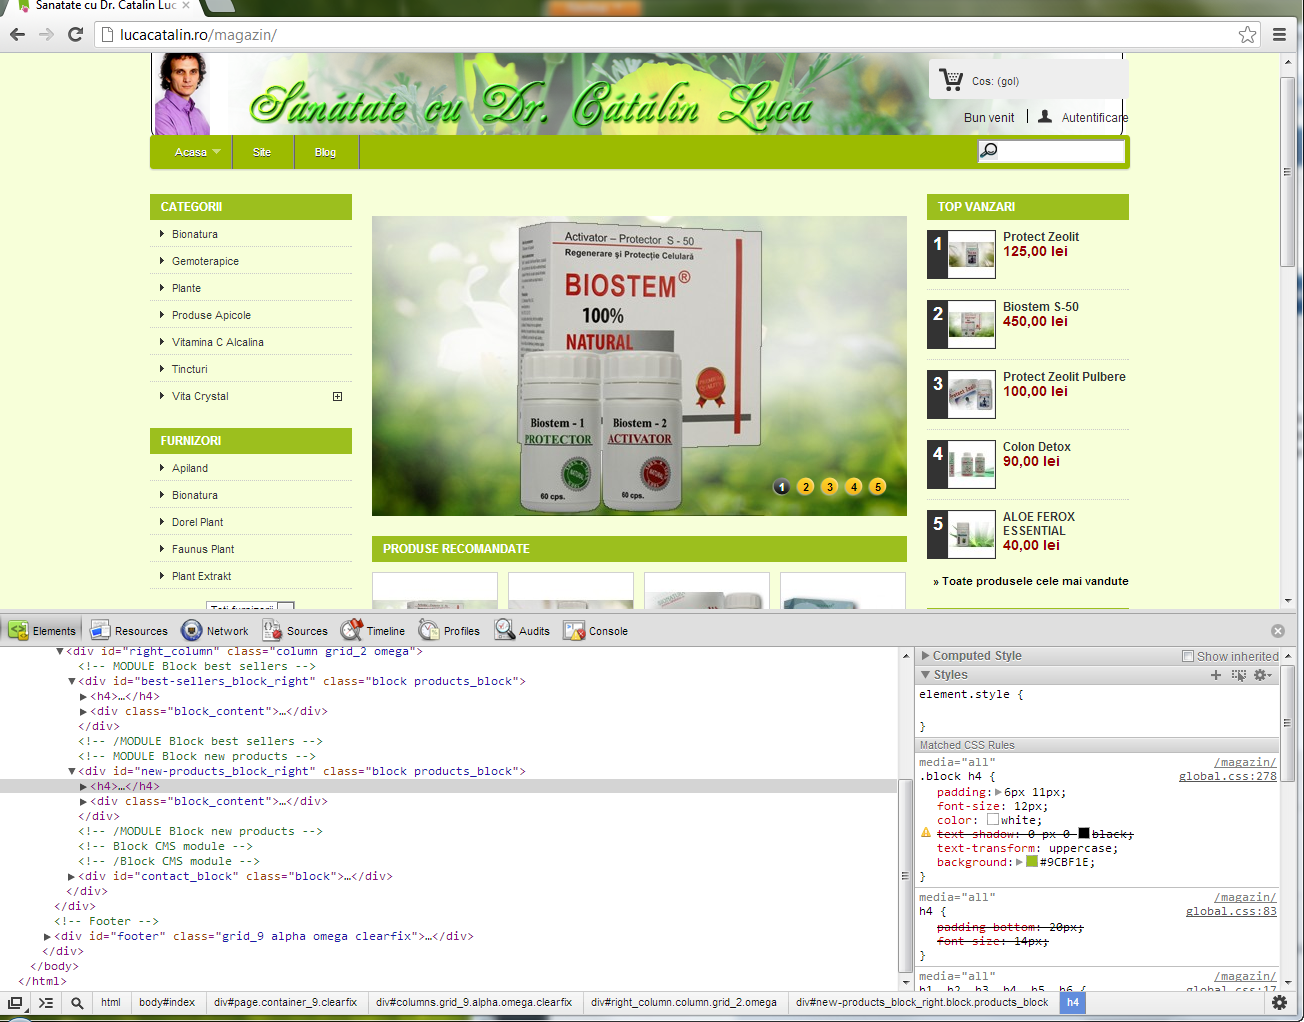
Task: Open the Resources panel in DevTools
Action: click(x=129, y=631)
